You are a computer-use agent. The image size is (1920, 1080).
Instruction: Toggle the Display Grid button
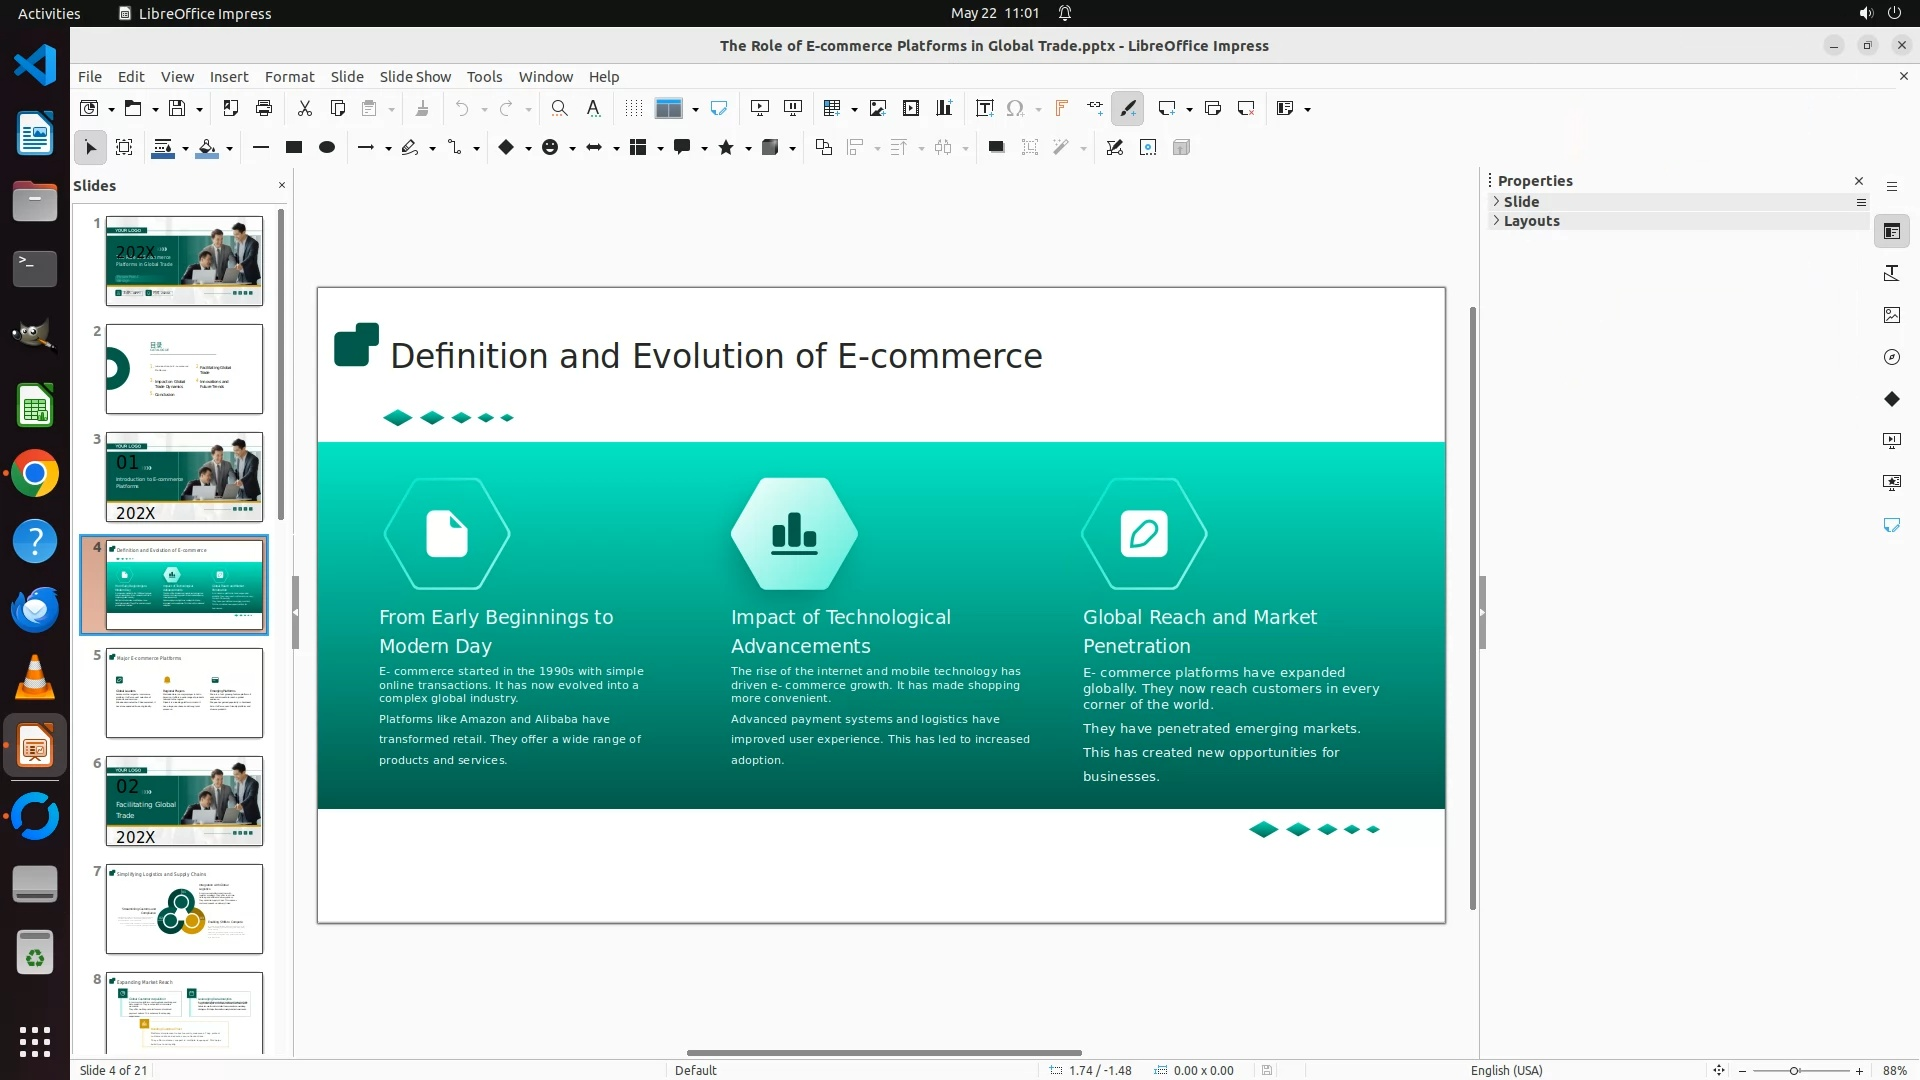point(633,108)
